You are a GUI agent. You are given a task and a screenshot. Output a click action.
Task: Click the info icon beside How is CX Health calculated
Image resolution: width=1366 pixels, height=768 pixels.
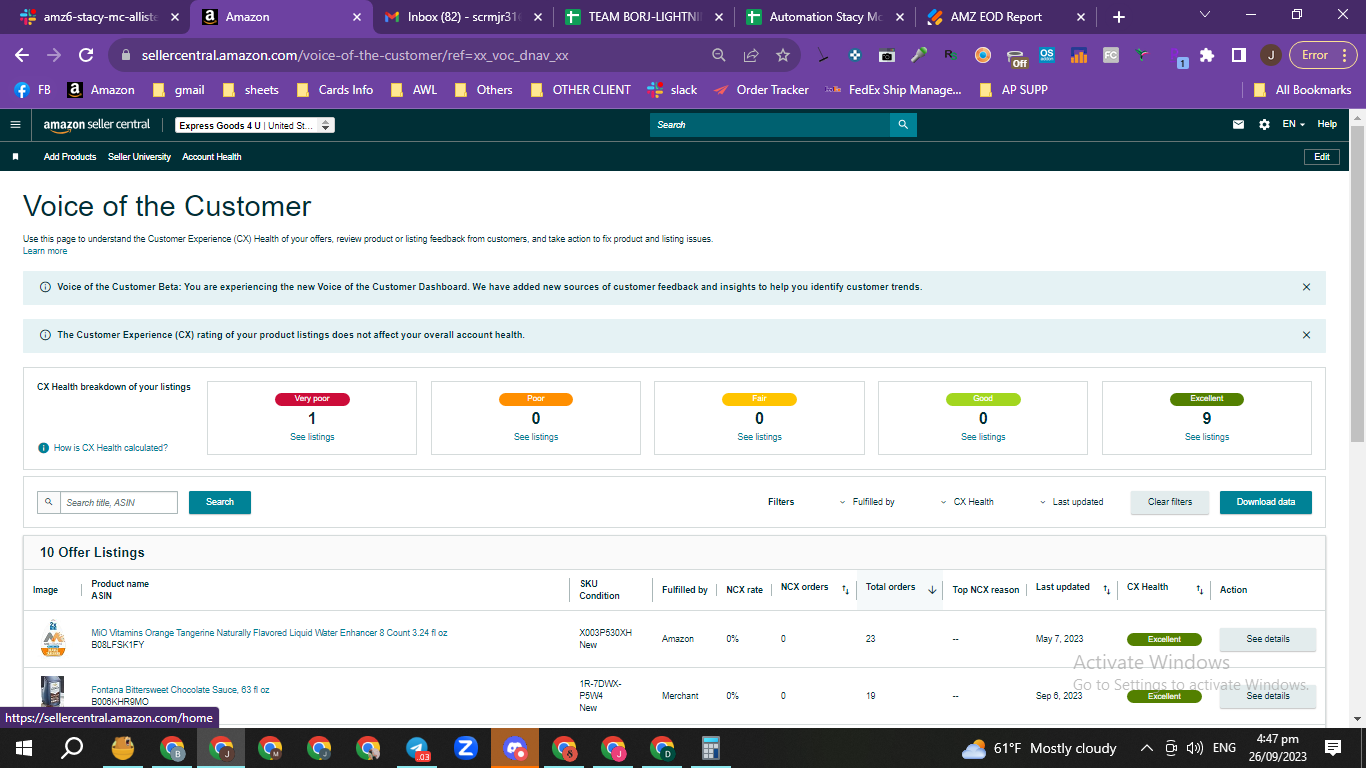coord(43,448)
